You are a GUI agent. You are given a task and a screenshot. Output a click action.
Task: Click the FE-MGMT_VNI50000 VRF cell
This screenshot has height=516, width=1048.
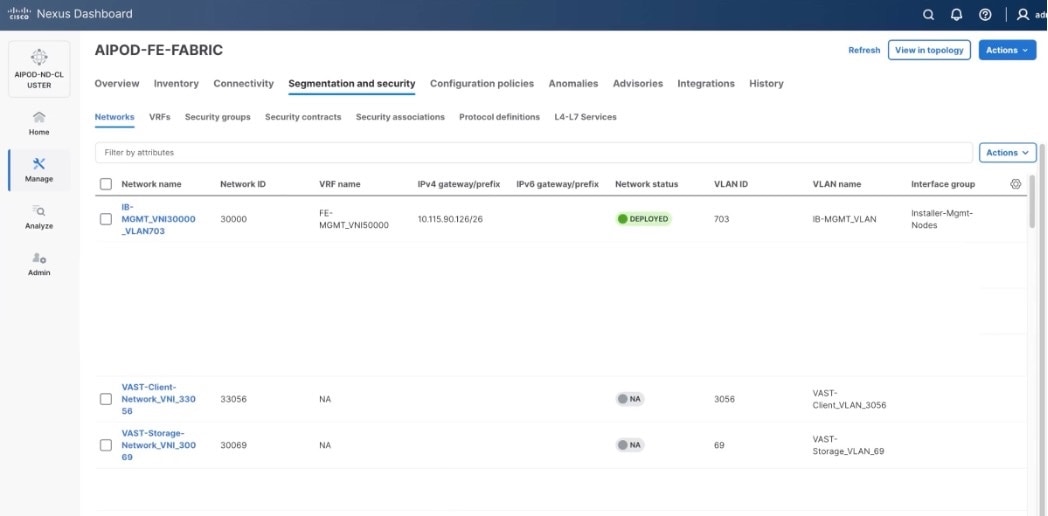coord(354,219)
